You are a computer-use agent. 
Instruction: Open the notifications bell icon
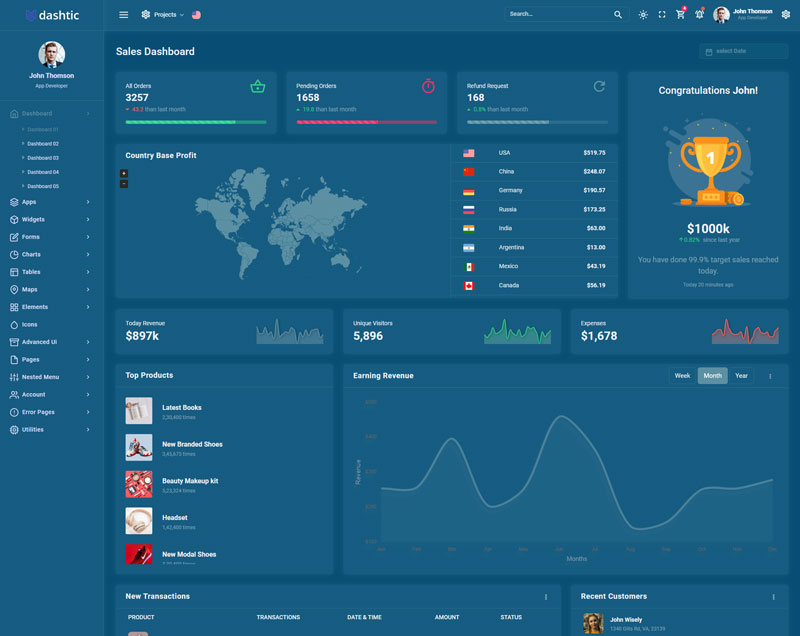(x=699, y=15)
